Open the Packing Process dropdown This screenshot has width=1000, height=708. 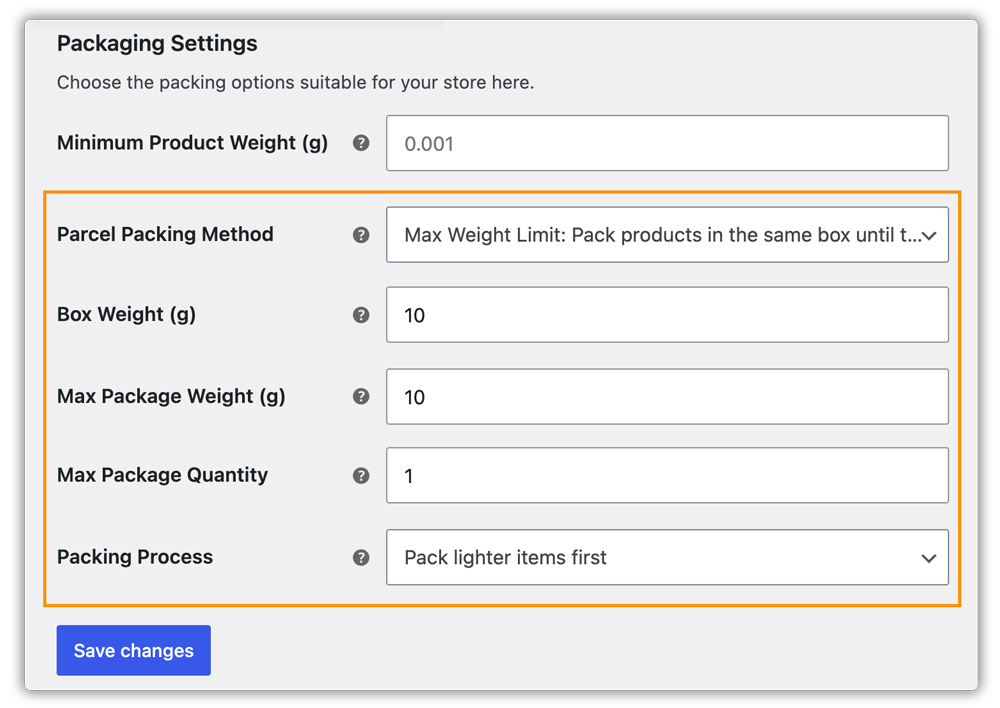[667, 557]
